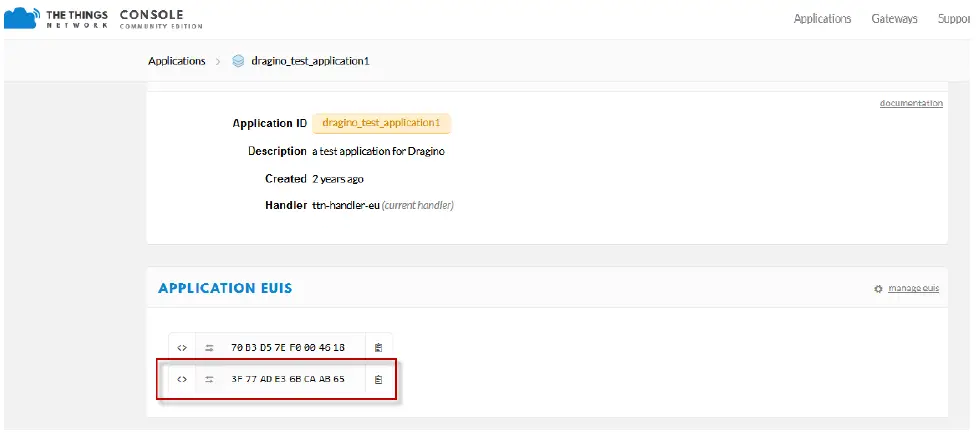977x434 pixels.
Task: Click the description text 'a test application for Dragino'
Action: [x=378, y=151]
